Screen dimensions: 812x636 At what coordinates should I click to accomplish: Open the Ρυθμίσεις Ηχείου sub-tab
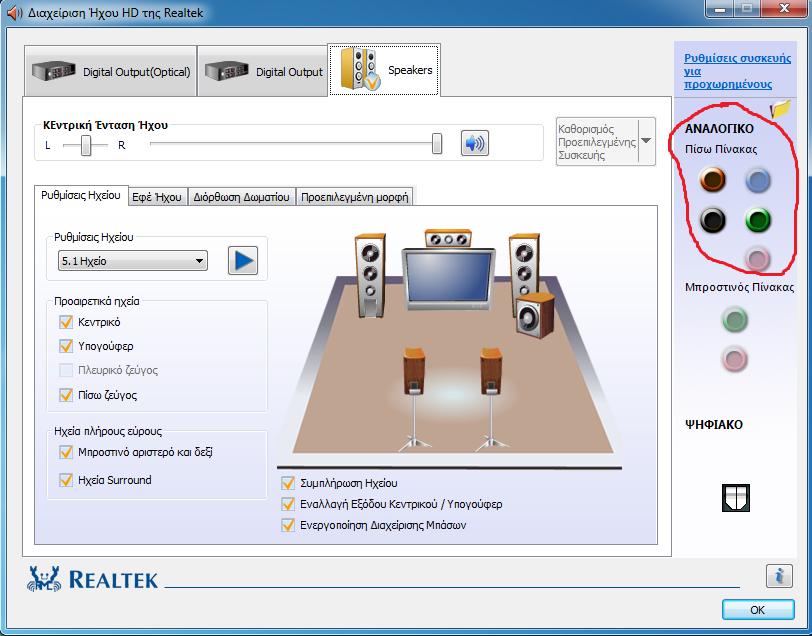[x=81, y=196]
